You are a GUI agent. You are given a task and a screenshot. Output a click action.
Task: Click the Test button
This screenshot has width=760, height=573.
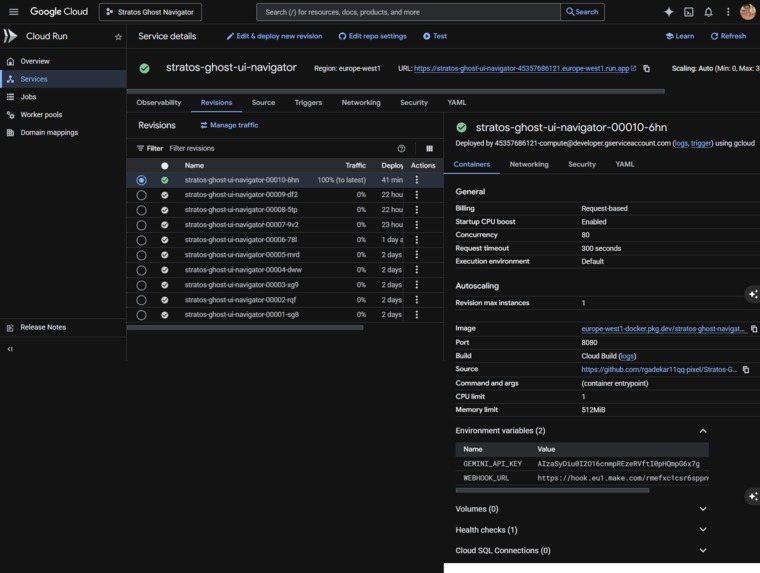(x=435, y=36)
